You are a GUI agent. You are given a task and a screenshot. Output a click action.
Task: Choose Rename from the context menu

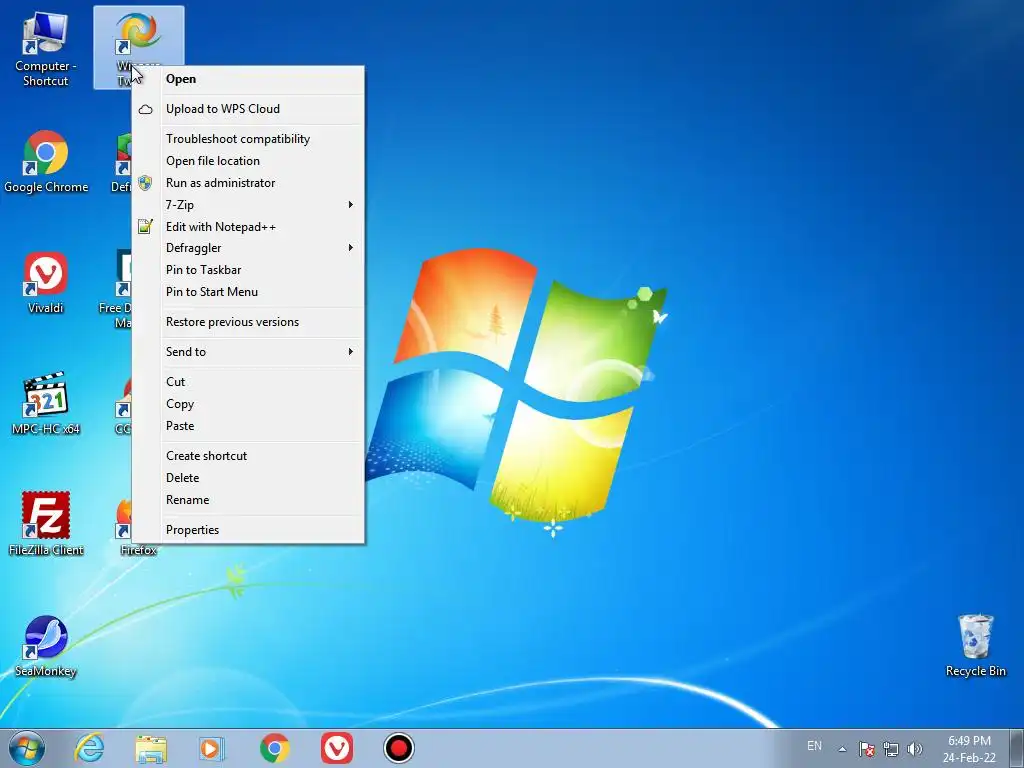pos(248,500)
